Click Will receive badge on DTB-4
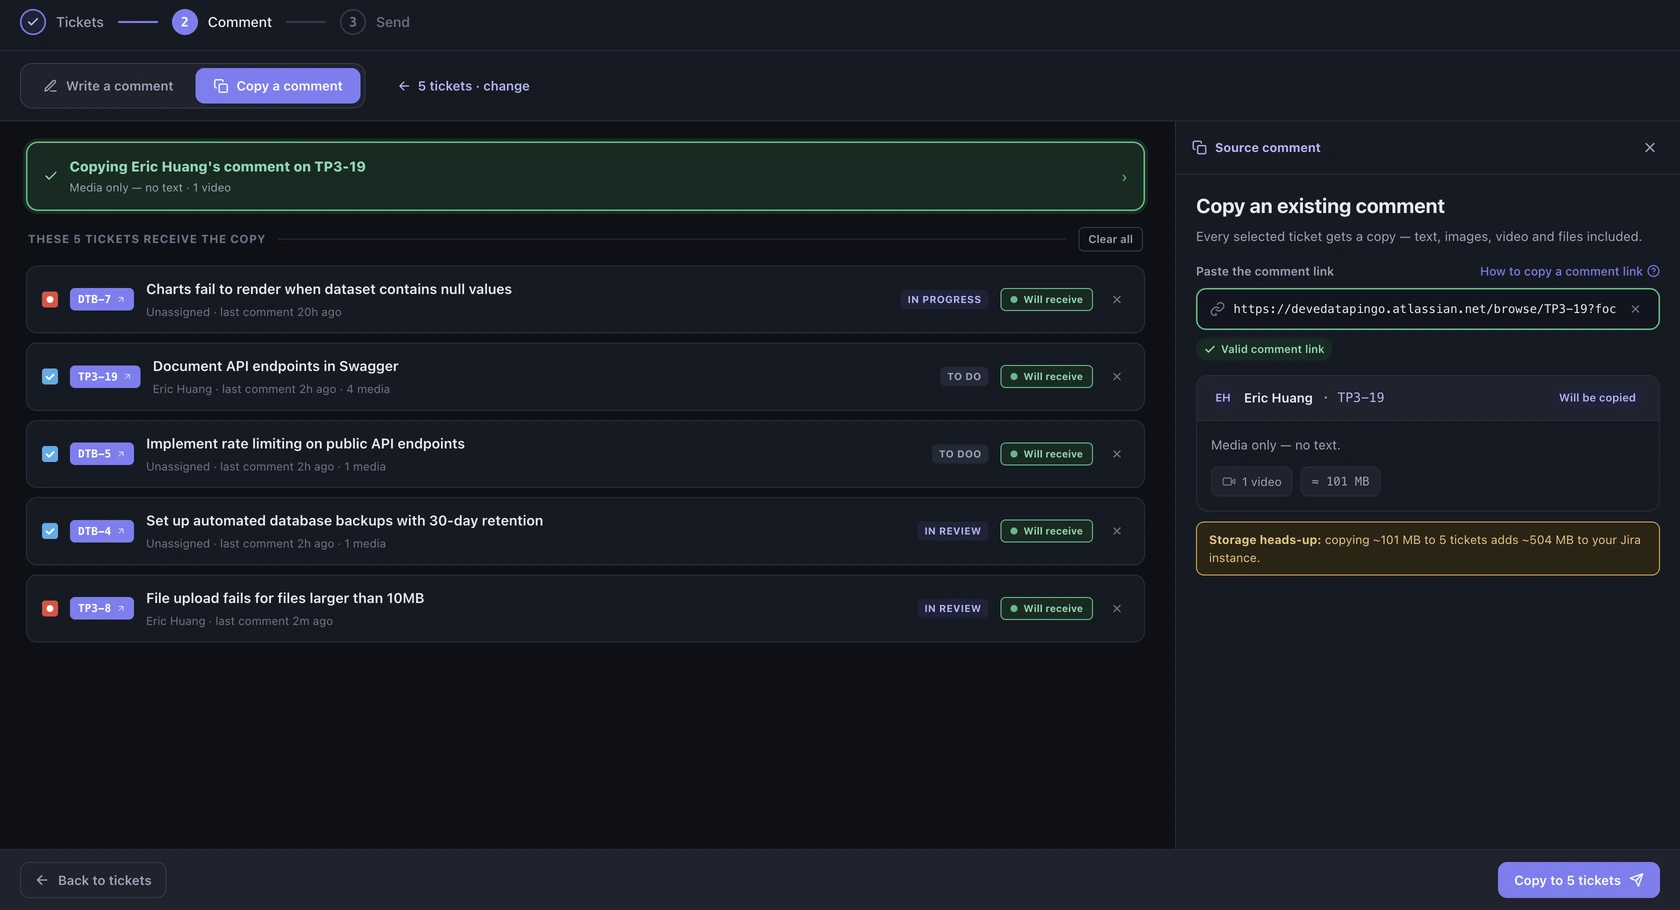 (x=1046, y=531)
